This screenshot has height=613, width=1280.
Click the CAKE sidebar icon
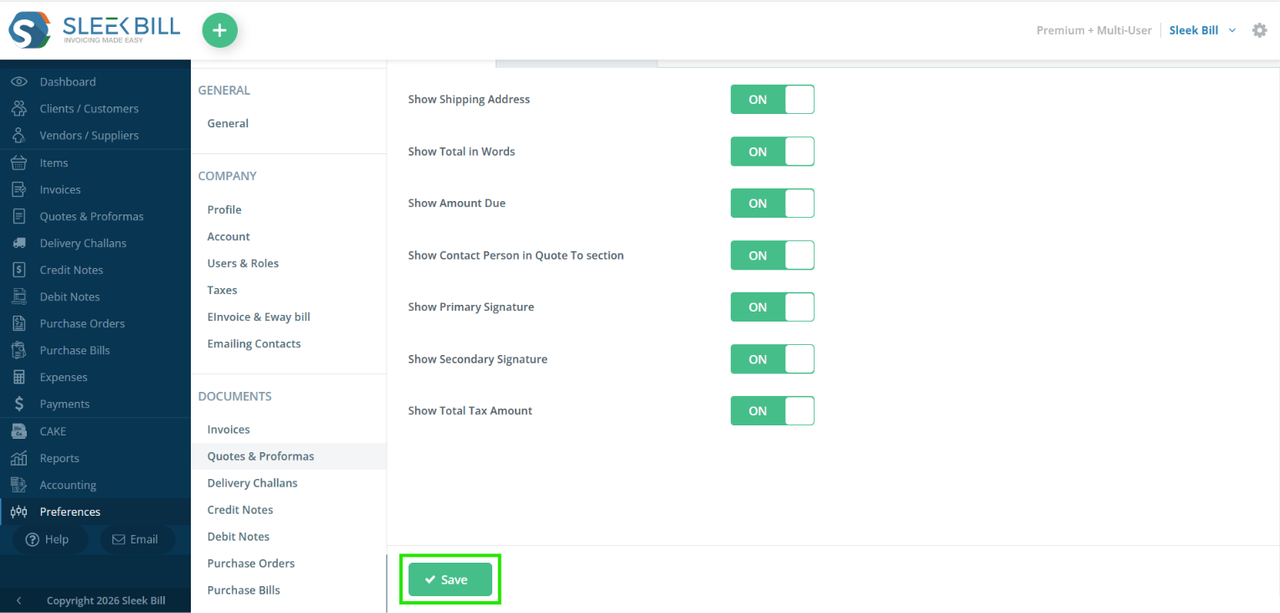click(x=19, y=431)
